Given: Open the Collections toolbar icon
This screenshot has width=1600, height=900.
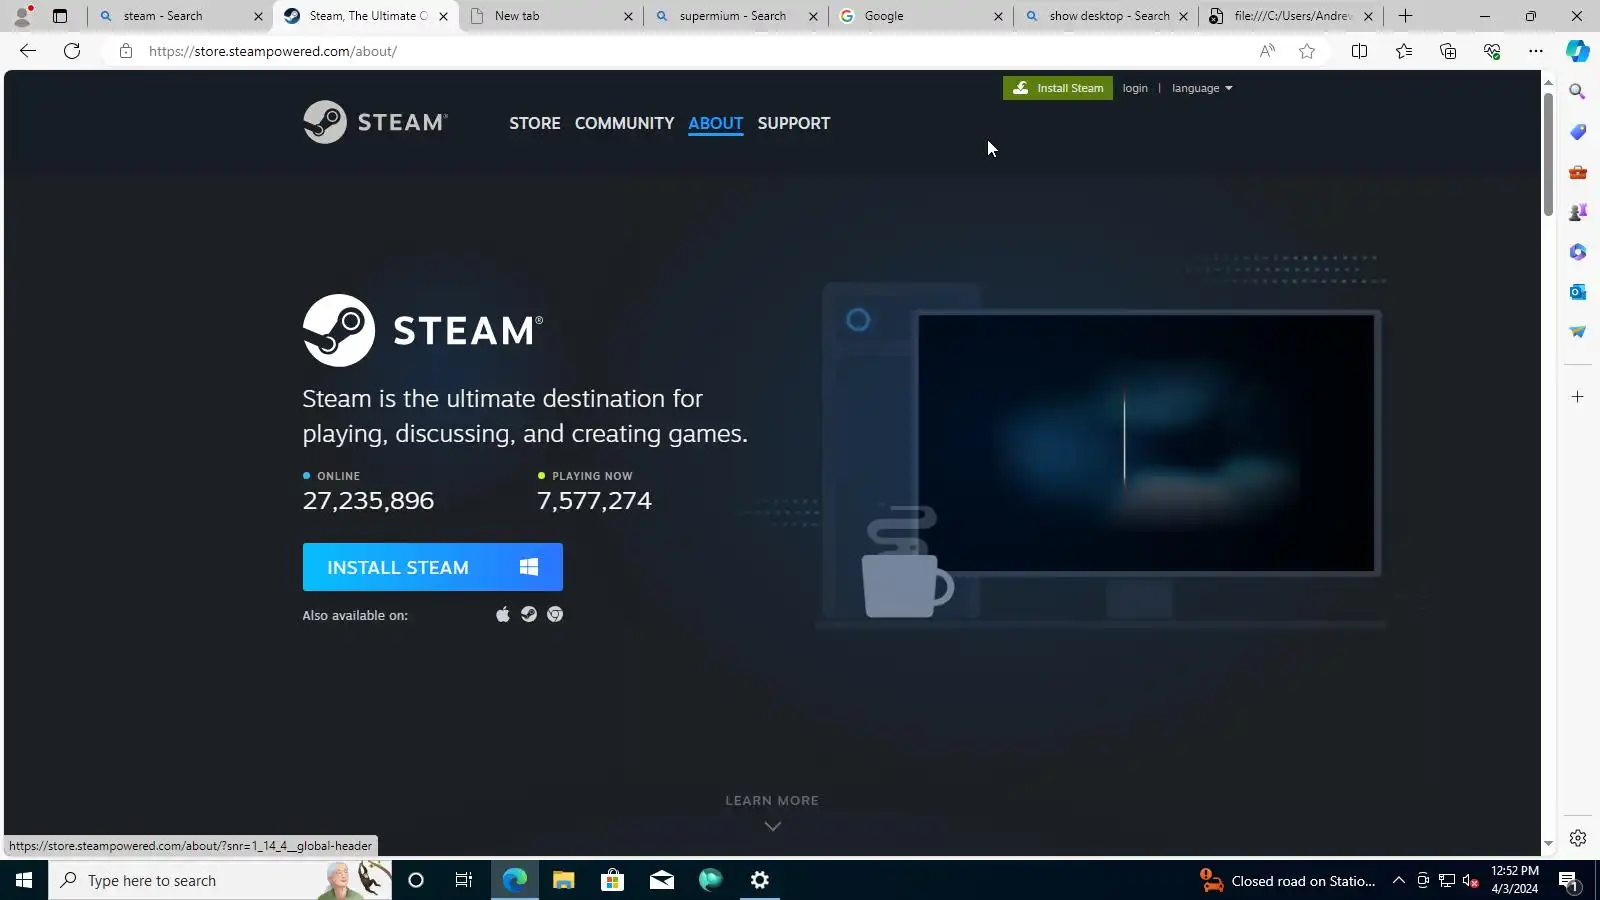Looking at the screenshot, I should click(x=1448, y=51).
